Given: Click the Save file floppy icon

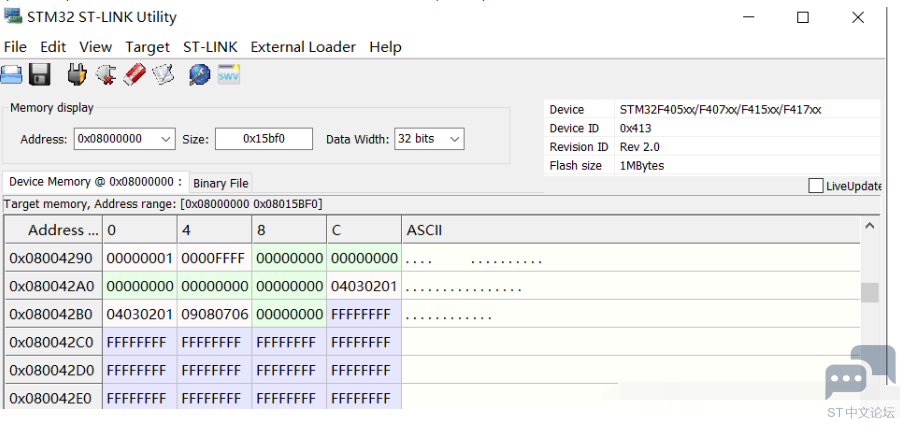Looking at the screenshot, I should click(x=40, y=75).
